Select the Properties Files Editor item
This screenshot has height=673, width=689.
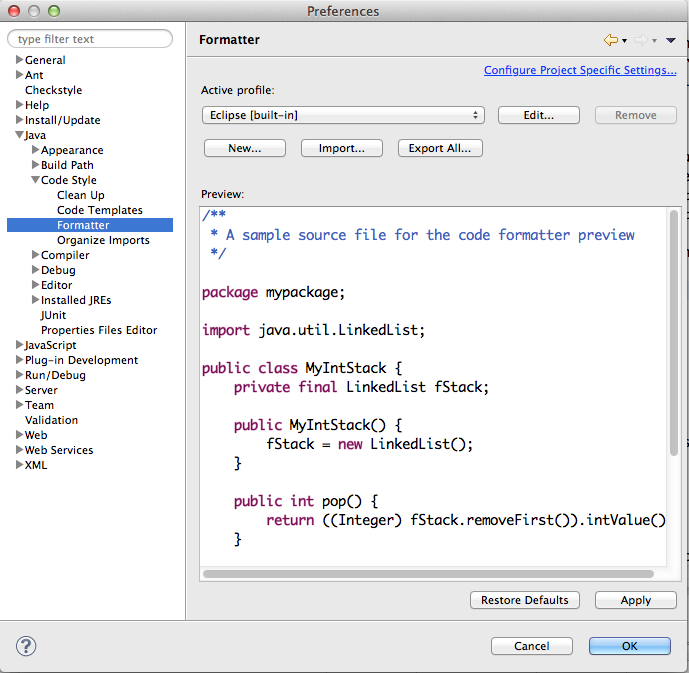coord(98,330)
